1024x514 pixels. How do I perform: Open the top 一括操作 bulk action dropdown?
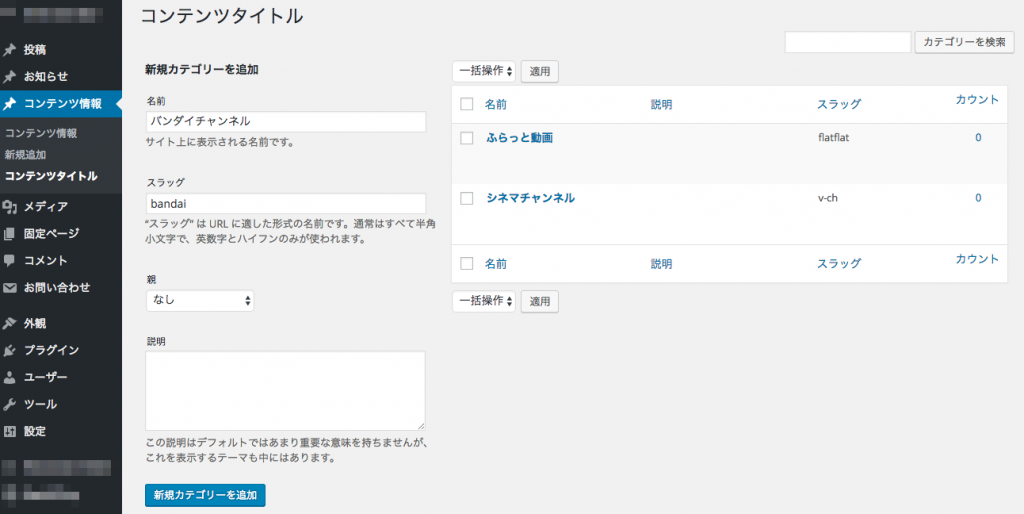[484, 71]
